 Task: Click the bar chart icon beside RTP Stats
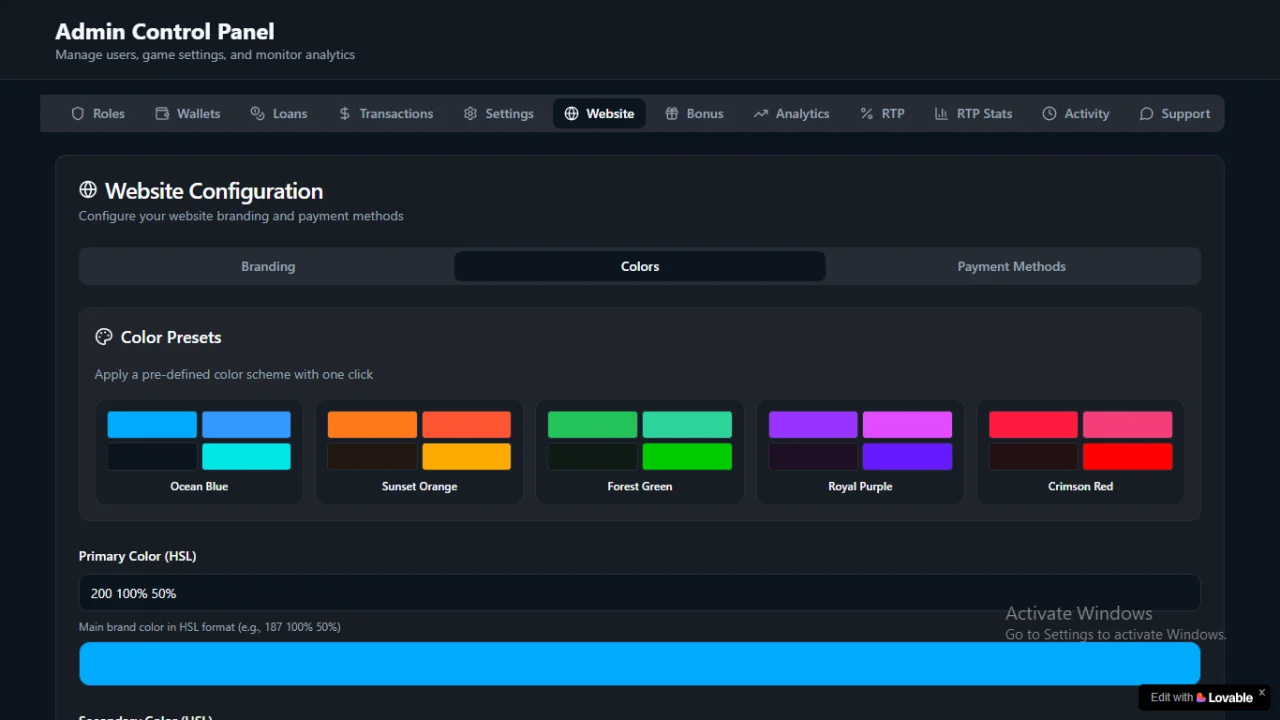941,114
